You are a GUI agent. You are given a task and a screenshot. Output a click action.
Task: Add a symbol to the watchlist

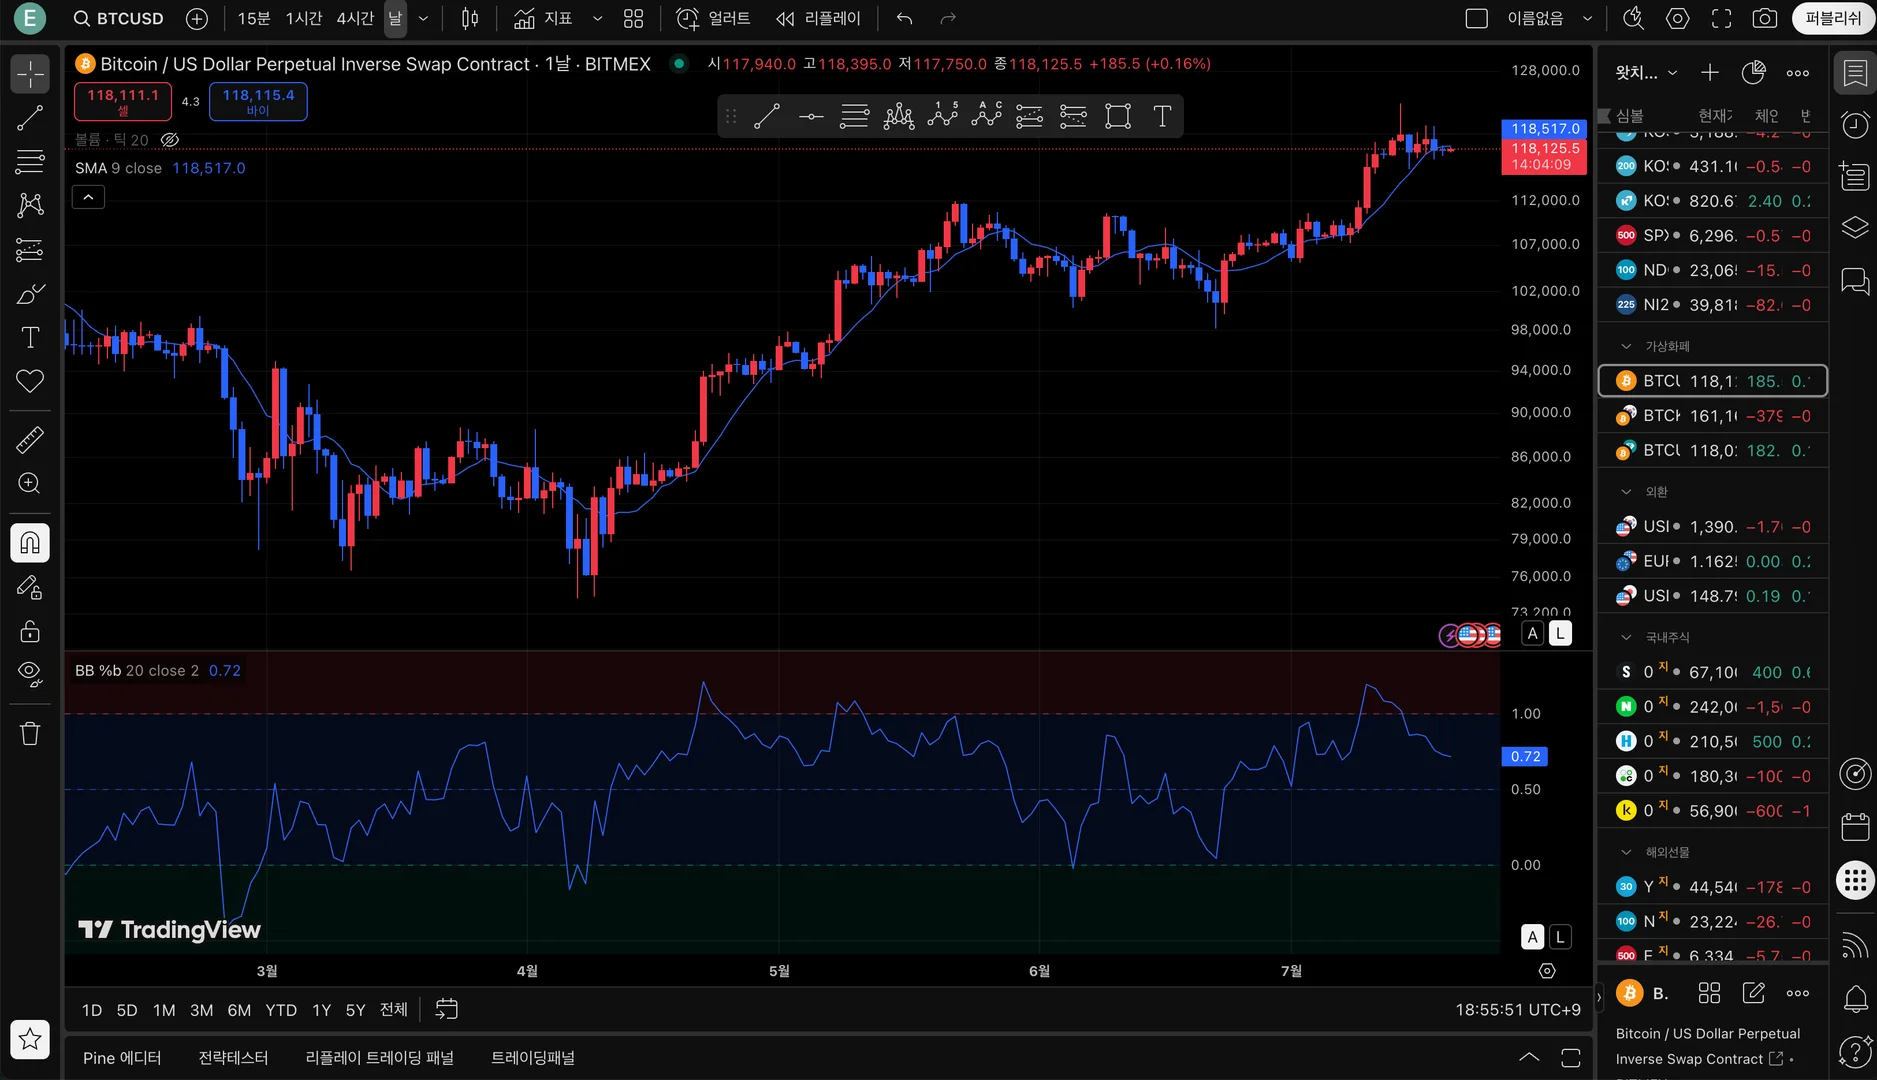click(x=1710, y=72)
